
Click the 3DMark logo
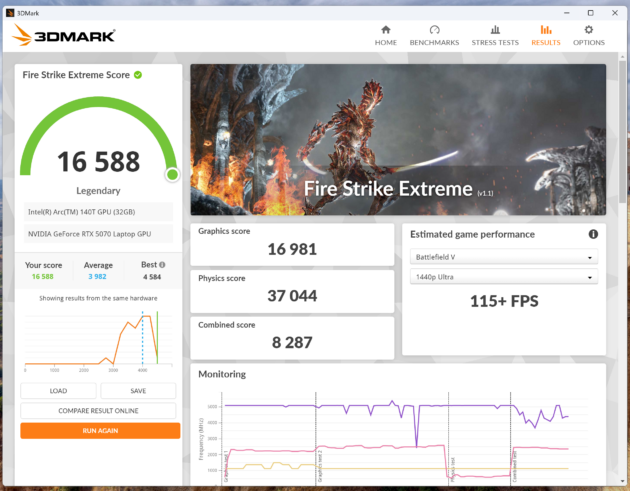coord(64,36)
